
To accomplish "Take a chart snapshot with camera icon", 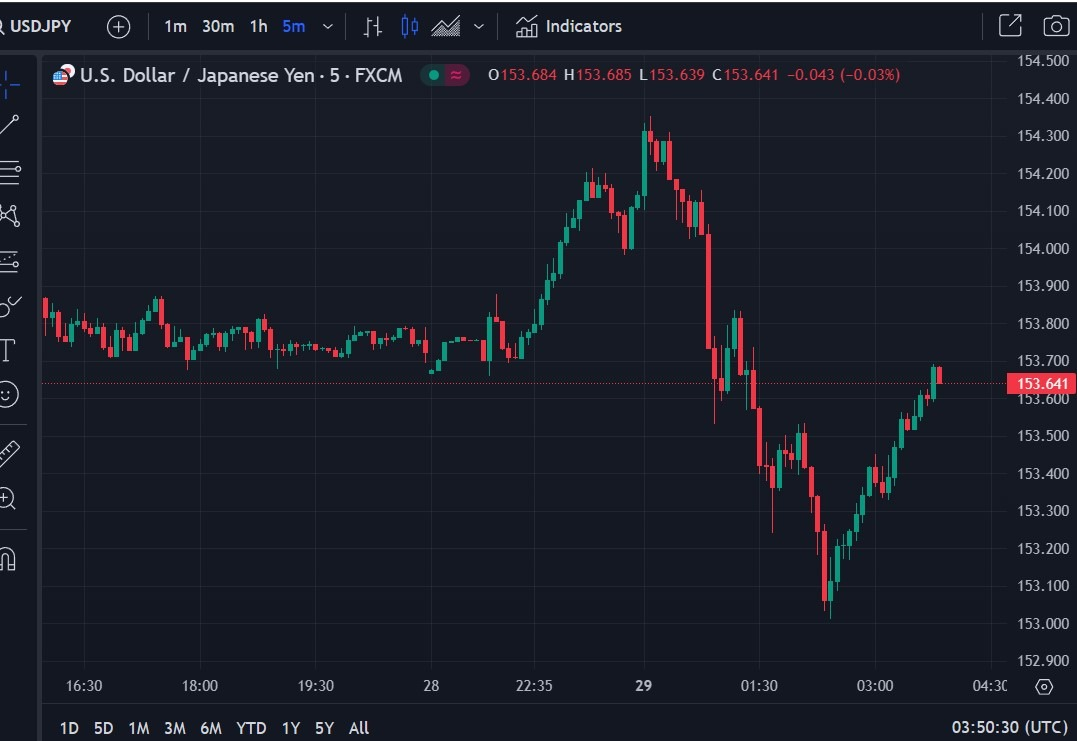I will pos(1056,26).
